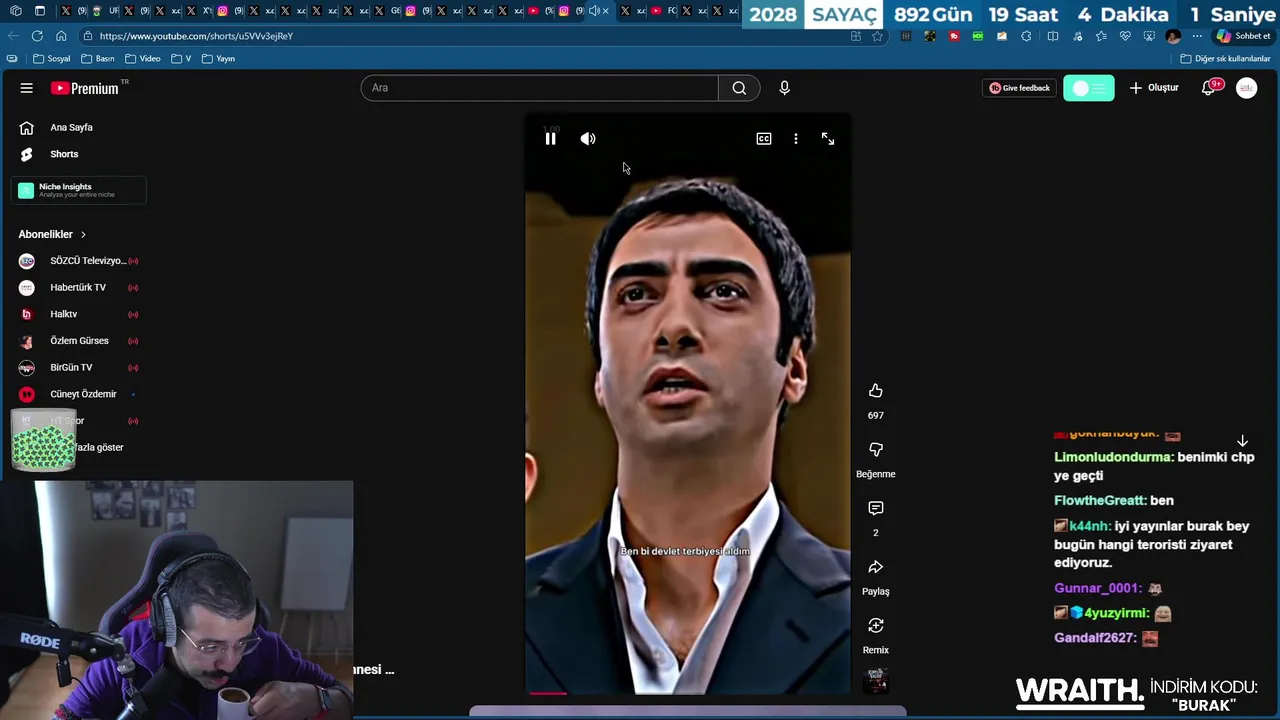1280x720 pixels.
Task: Toggle split screen view in browser
Action: point(1052,36)
